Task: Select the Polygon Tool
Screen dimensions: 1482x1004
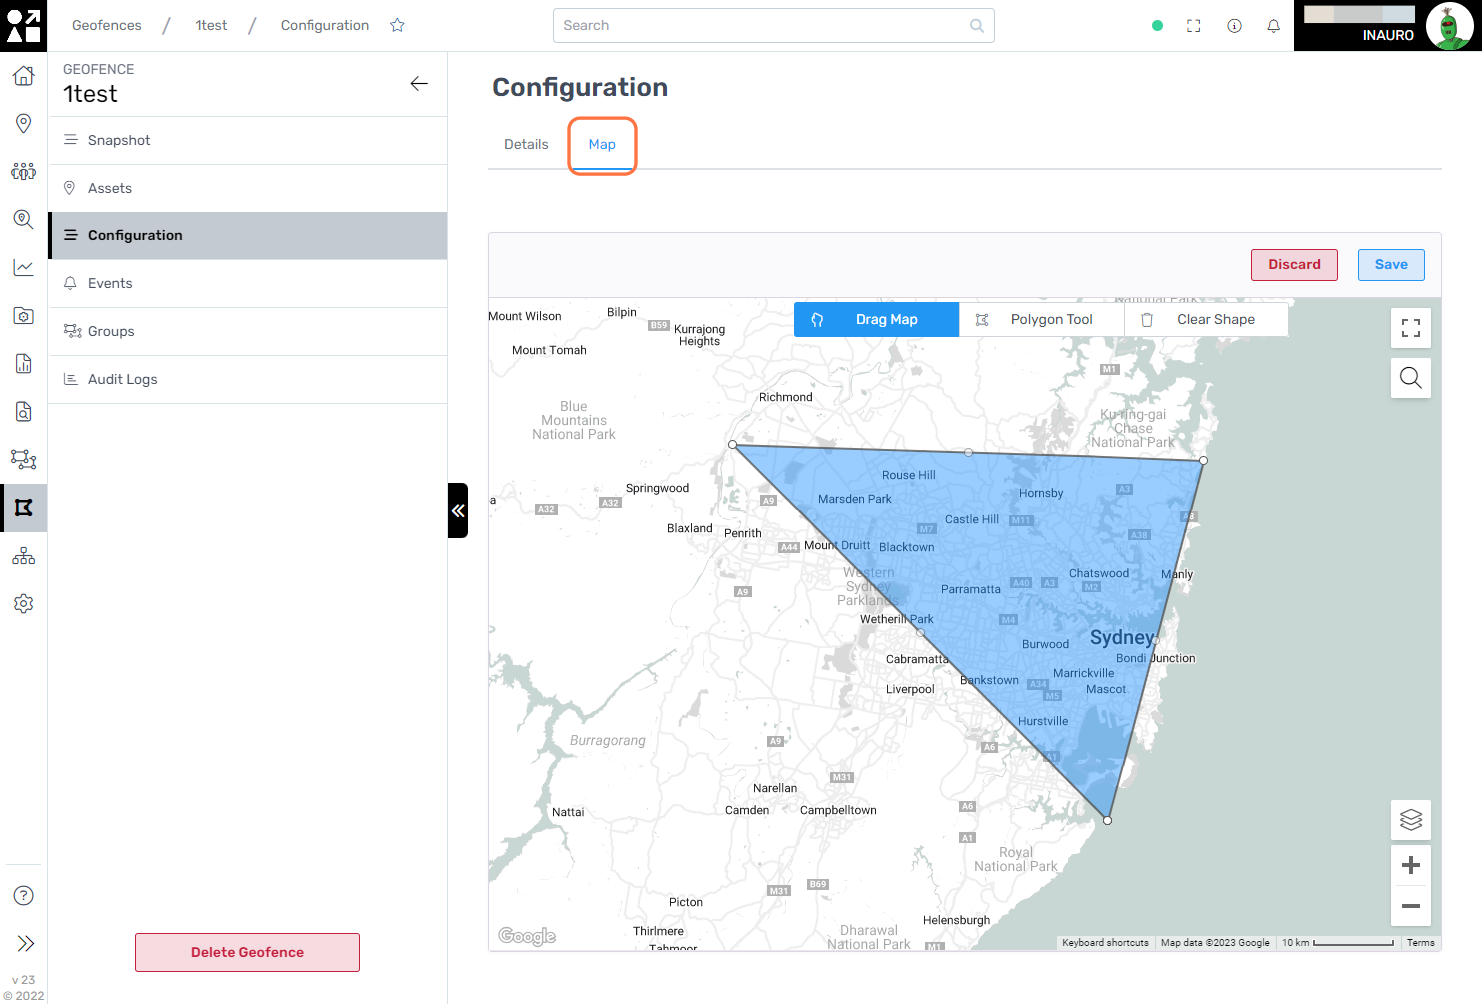Action: [x=1041, y=320]
